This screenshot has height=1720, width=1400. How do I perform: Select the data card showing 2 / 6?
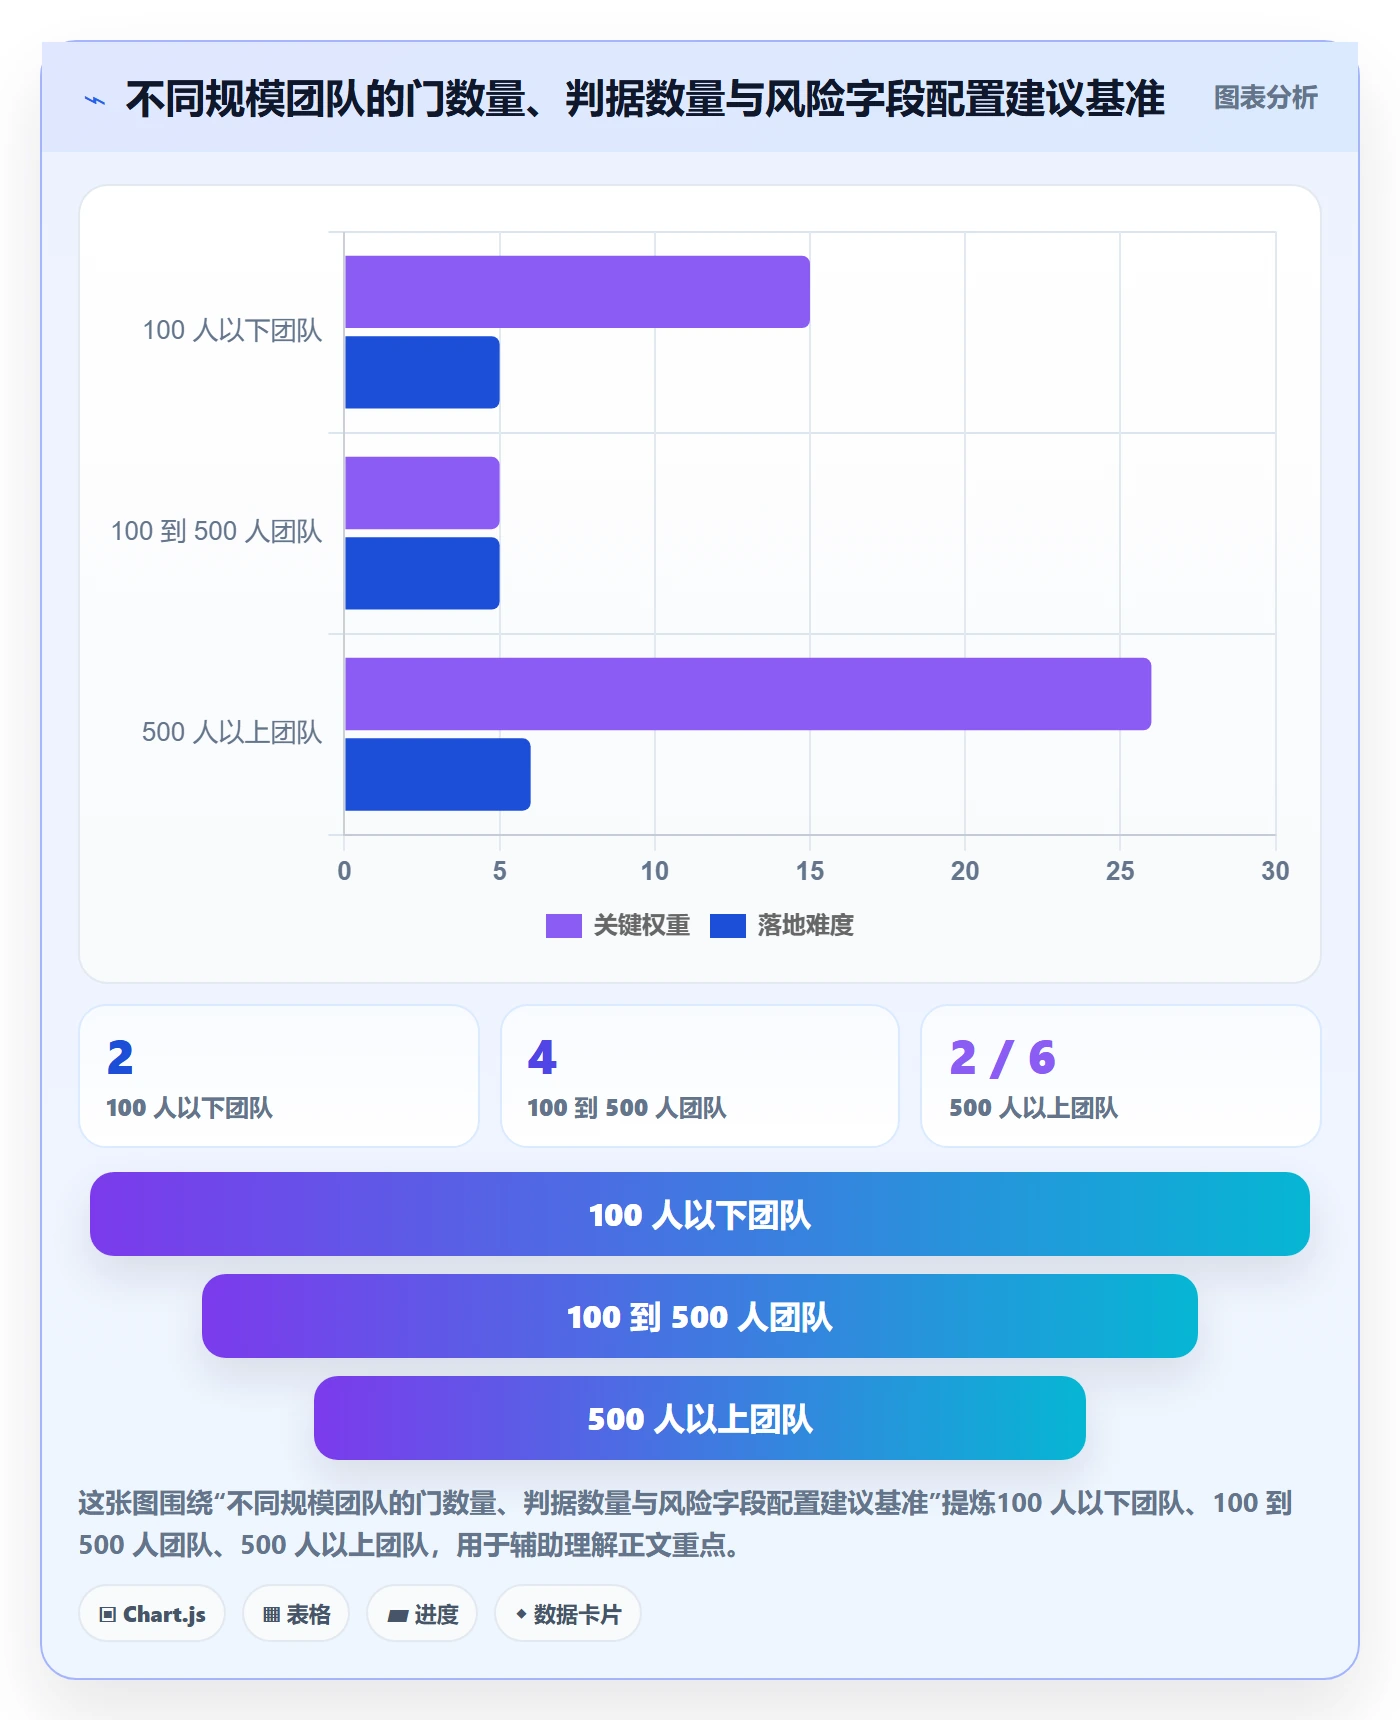click(1121, 1076)
